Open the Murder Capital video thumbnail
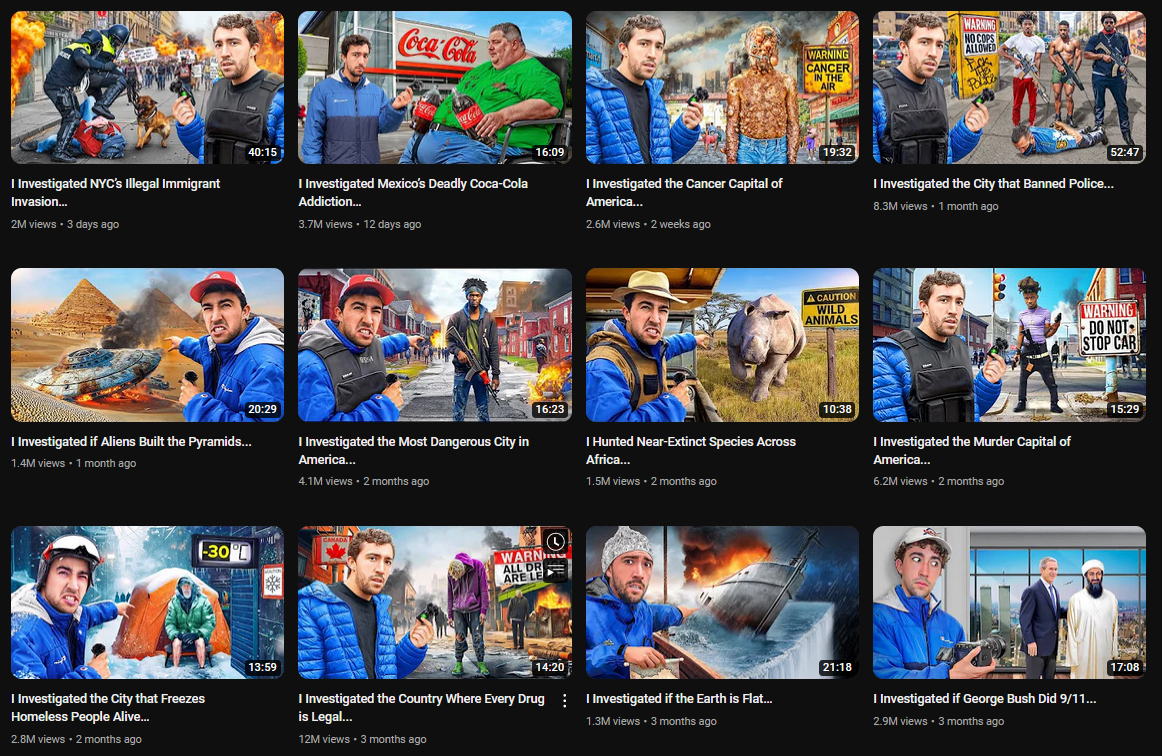 1009,345
